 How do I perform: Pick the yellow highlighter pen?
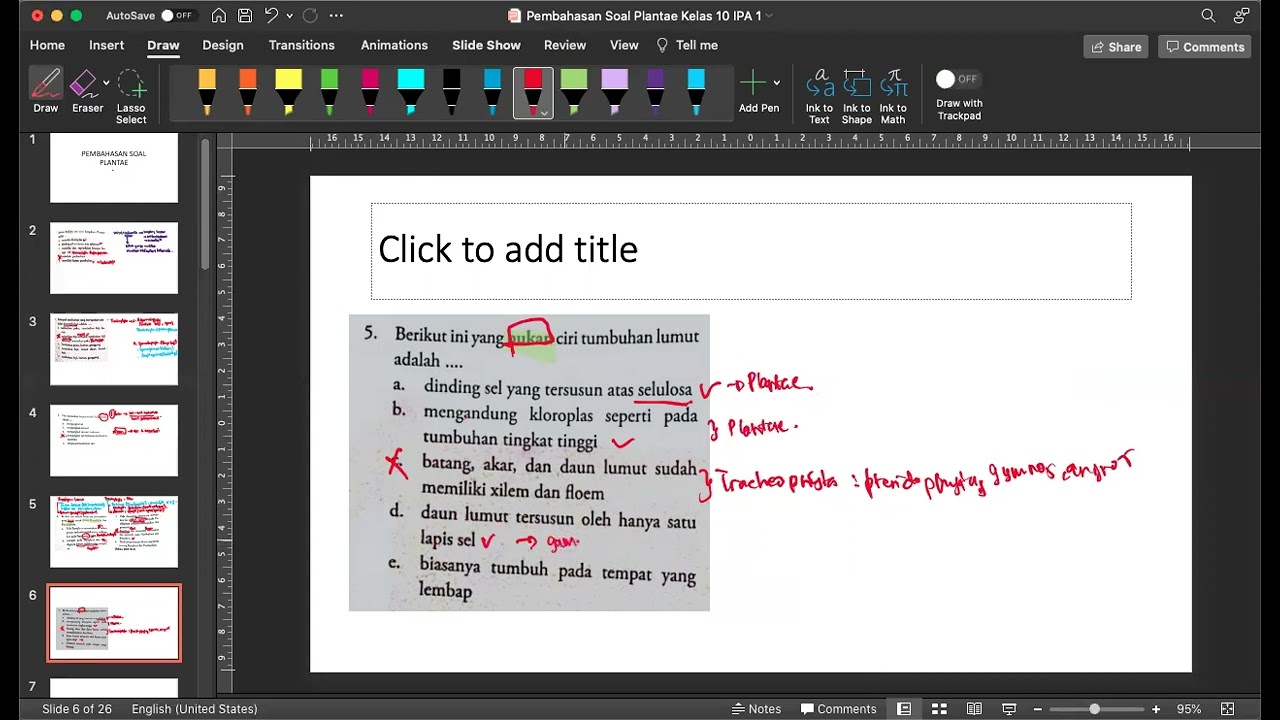pyautogui.click(x=288, y=92)
